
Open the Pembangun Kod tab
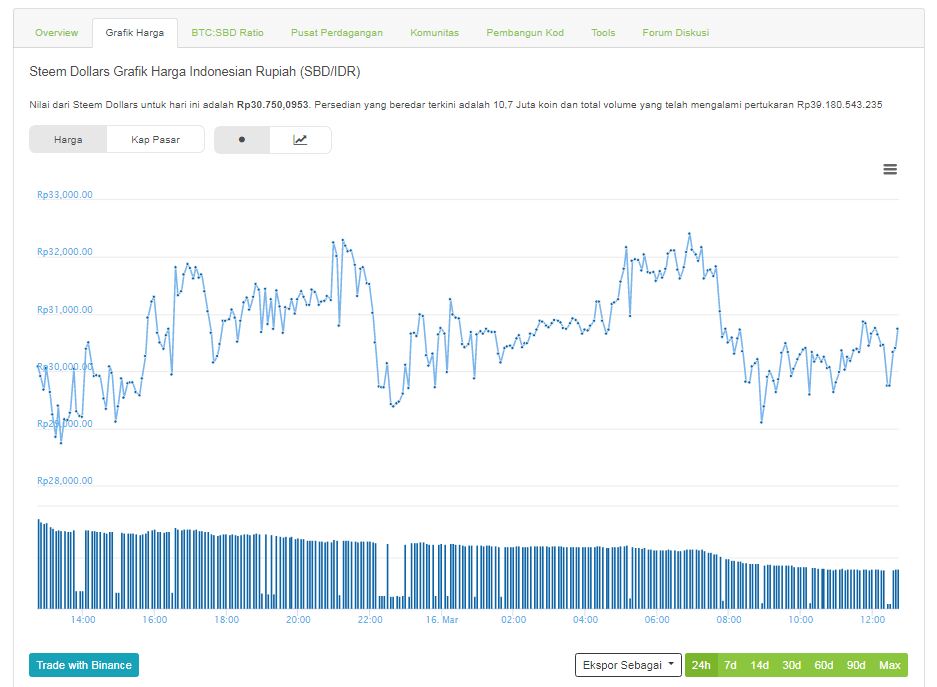tap(525, 33)
